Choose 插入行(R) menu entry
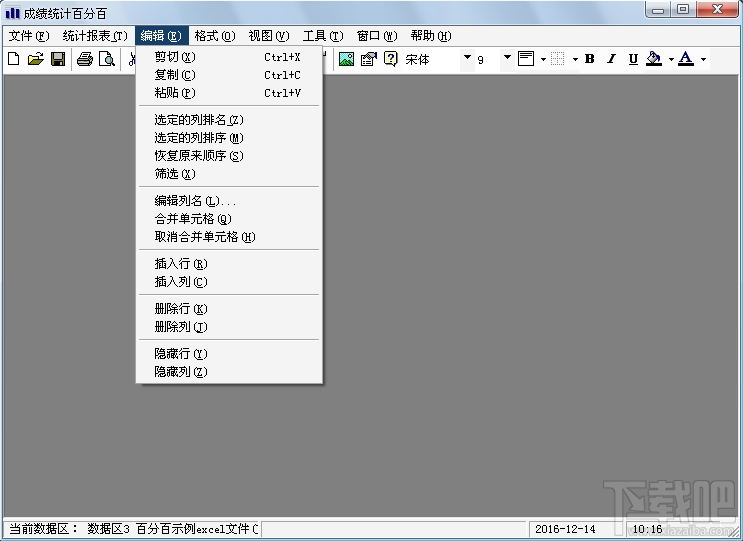Screen dimensions: 743x541 tap(229, 264)
